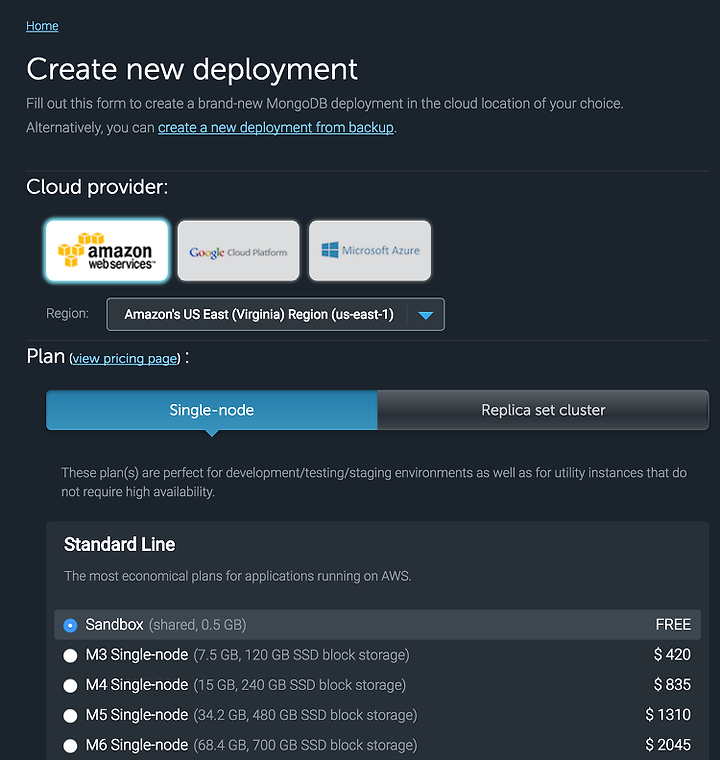Click the '(shared, 0.5 GB)' description
720x760 pixels.
[197, 625]
